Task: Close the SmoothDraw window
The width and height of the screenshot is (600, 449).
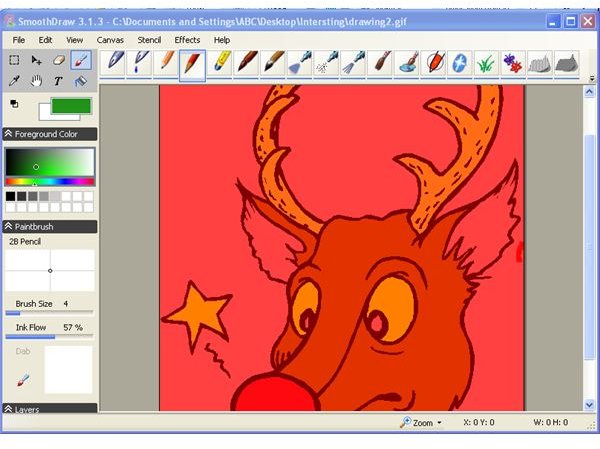Action: pyautogui.click(x=588, y=21)
